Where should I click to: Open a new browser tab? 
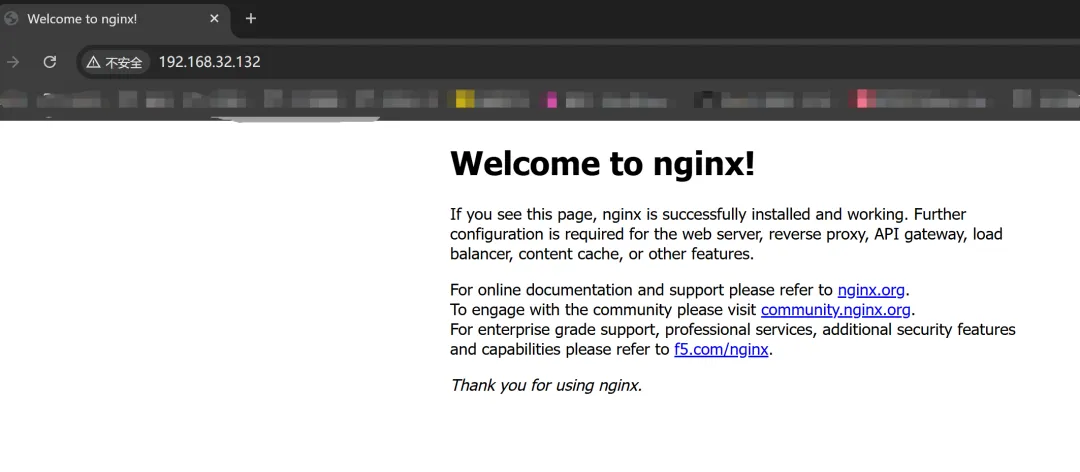(251, 19)
